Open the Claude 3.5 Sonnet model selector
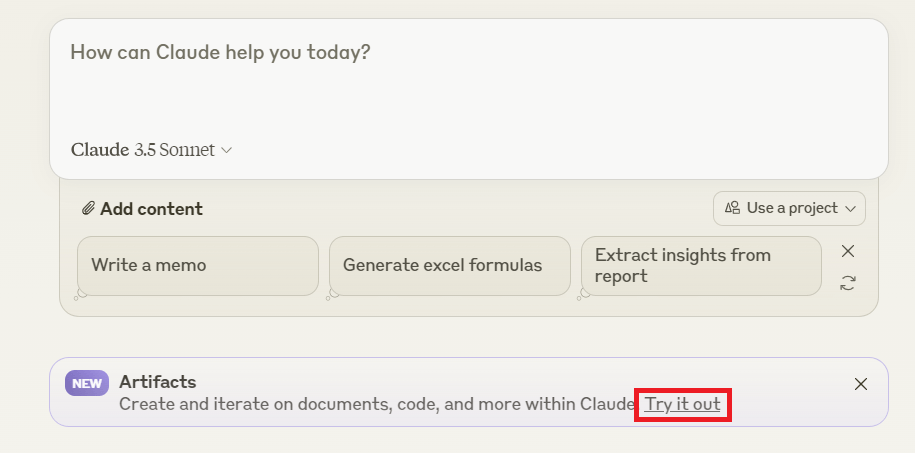The width and height of the screenshot is (915, 453). coord(152,150)
